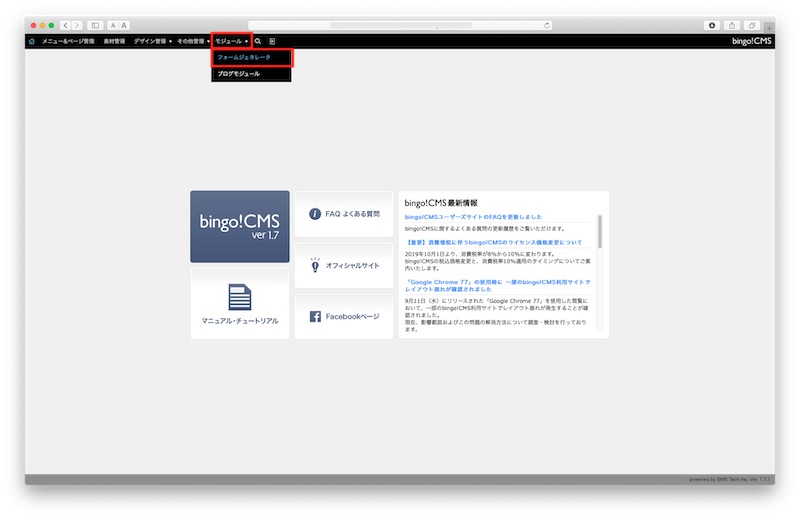Open the Facebookページ tile
The image size is (800, 518).
point(344,316)
